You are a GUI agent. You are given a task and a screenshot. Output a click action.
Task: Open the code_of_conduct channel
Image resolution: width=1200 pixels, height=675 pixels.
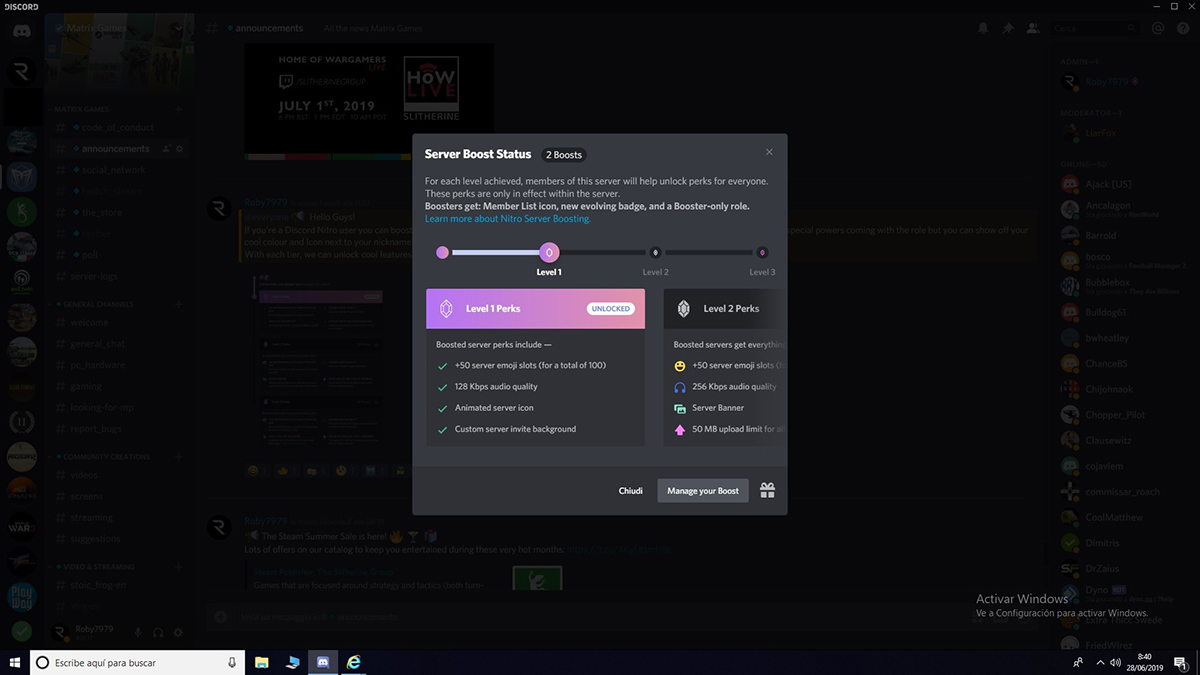pos(118,127)
